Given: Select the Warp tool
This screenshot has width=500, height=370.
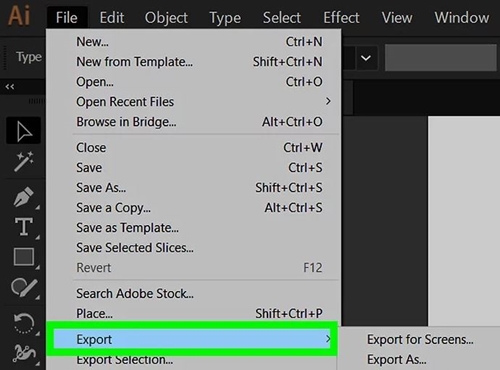Looking at the screenshot, I should coord(24,353).
